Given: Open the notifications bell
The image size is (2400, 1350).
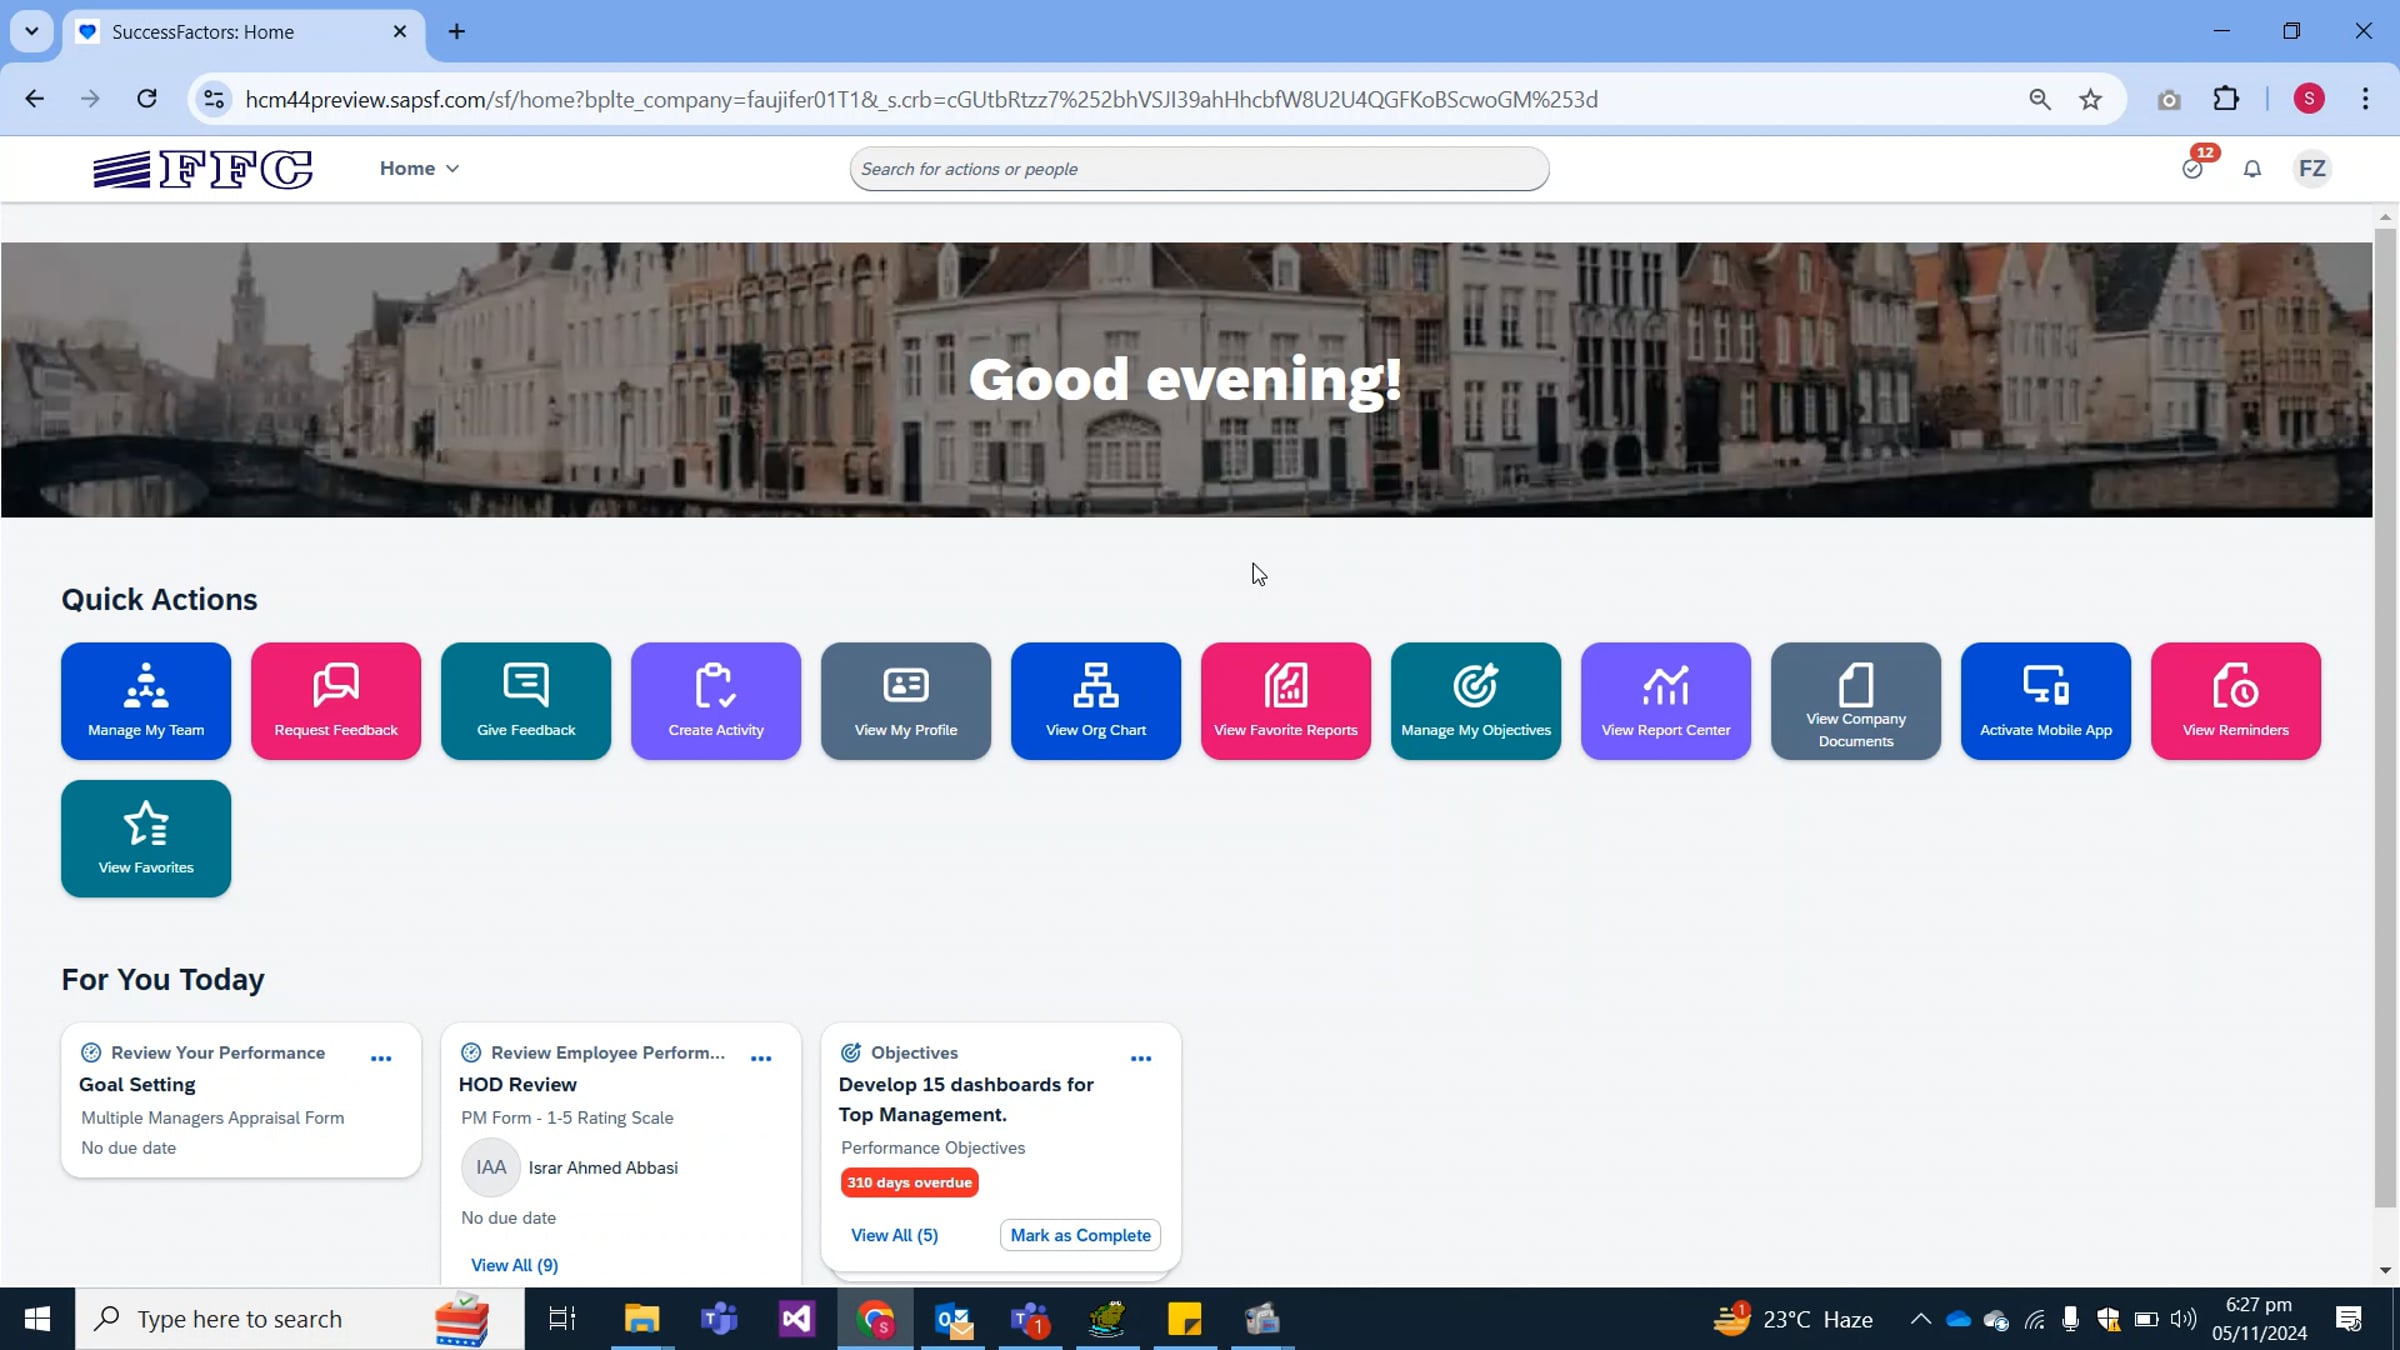Looking at the screenshot, I should (x=2252, y=168).
